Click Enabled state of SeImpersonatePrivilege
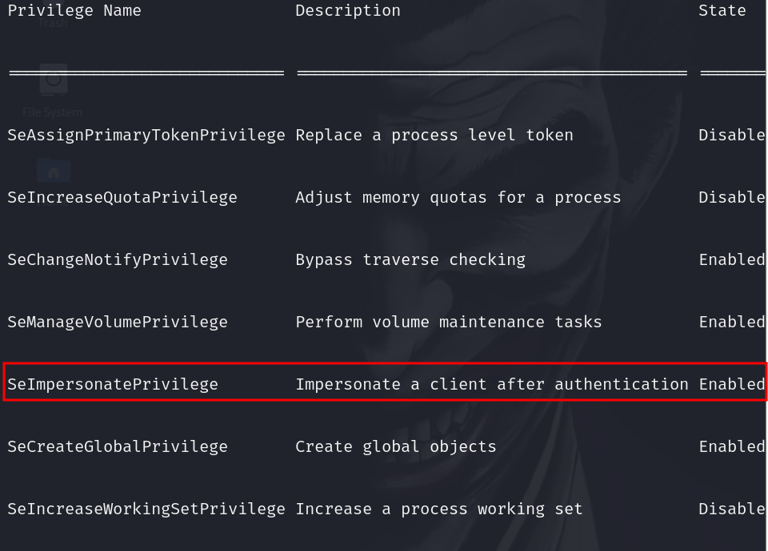This screenshot has width=768, height=551. point(732,384)
